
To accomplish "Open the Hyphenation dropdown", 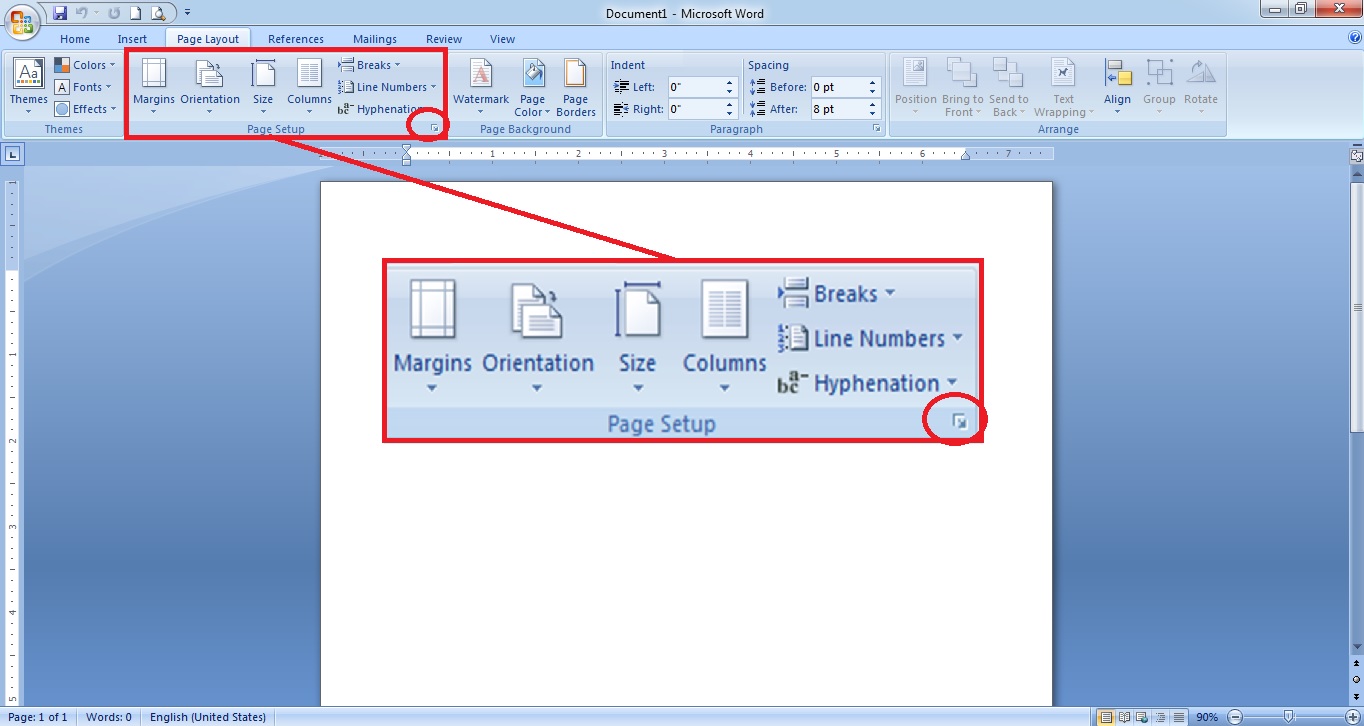I will (x=388, y=108).
